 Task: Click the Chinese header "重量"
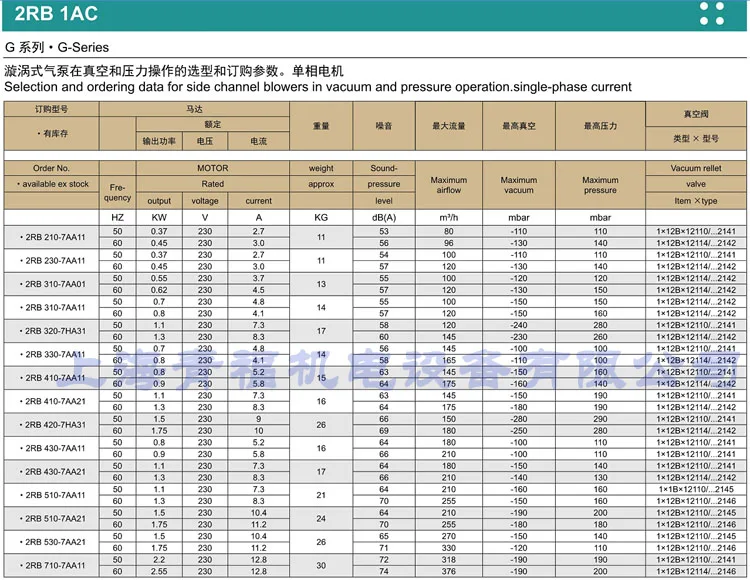click(x=321, y=126)
